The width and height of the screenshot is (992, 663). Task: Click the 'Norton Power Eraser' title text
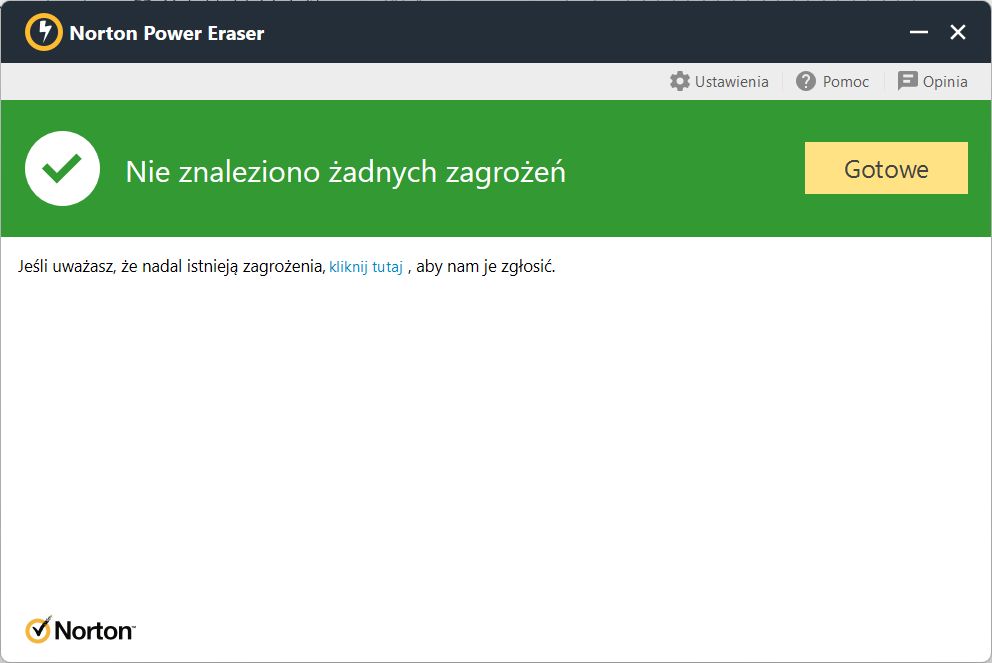(x=166, y=33)
